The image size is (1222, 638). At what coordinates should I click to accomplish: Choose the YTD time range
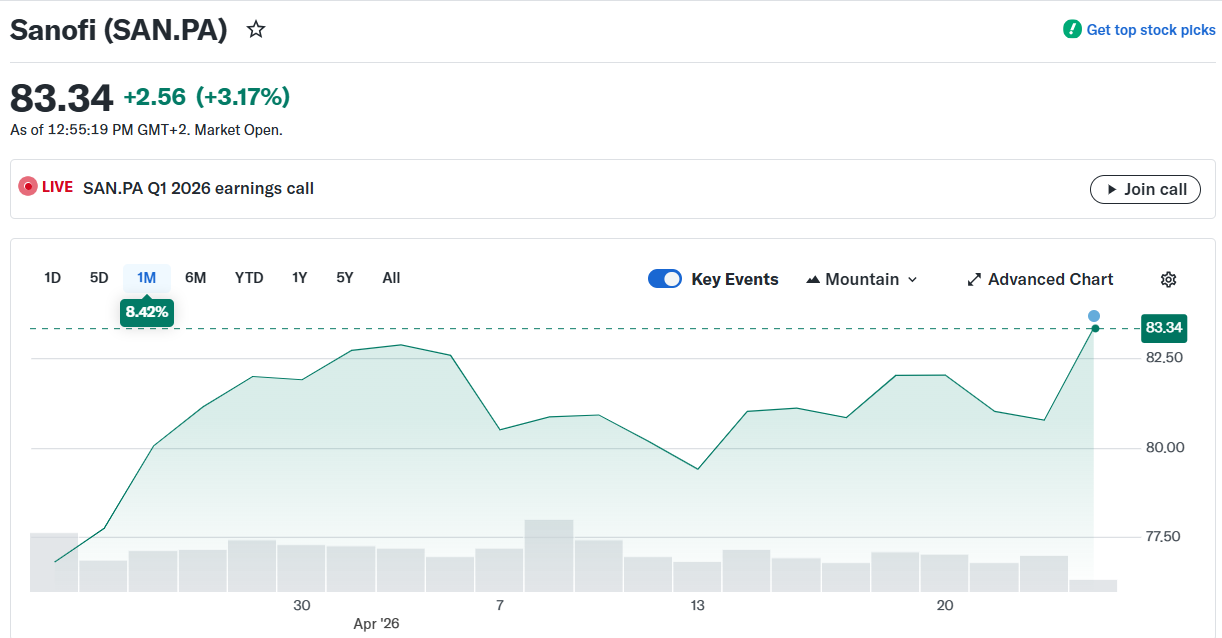[x=249, y=278]
